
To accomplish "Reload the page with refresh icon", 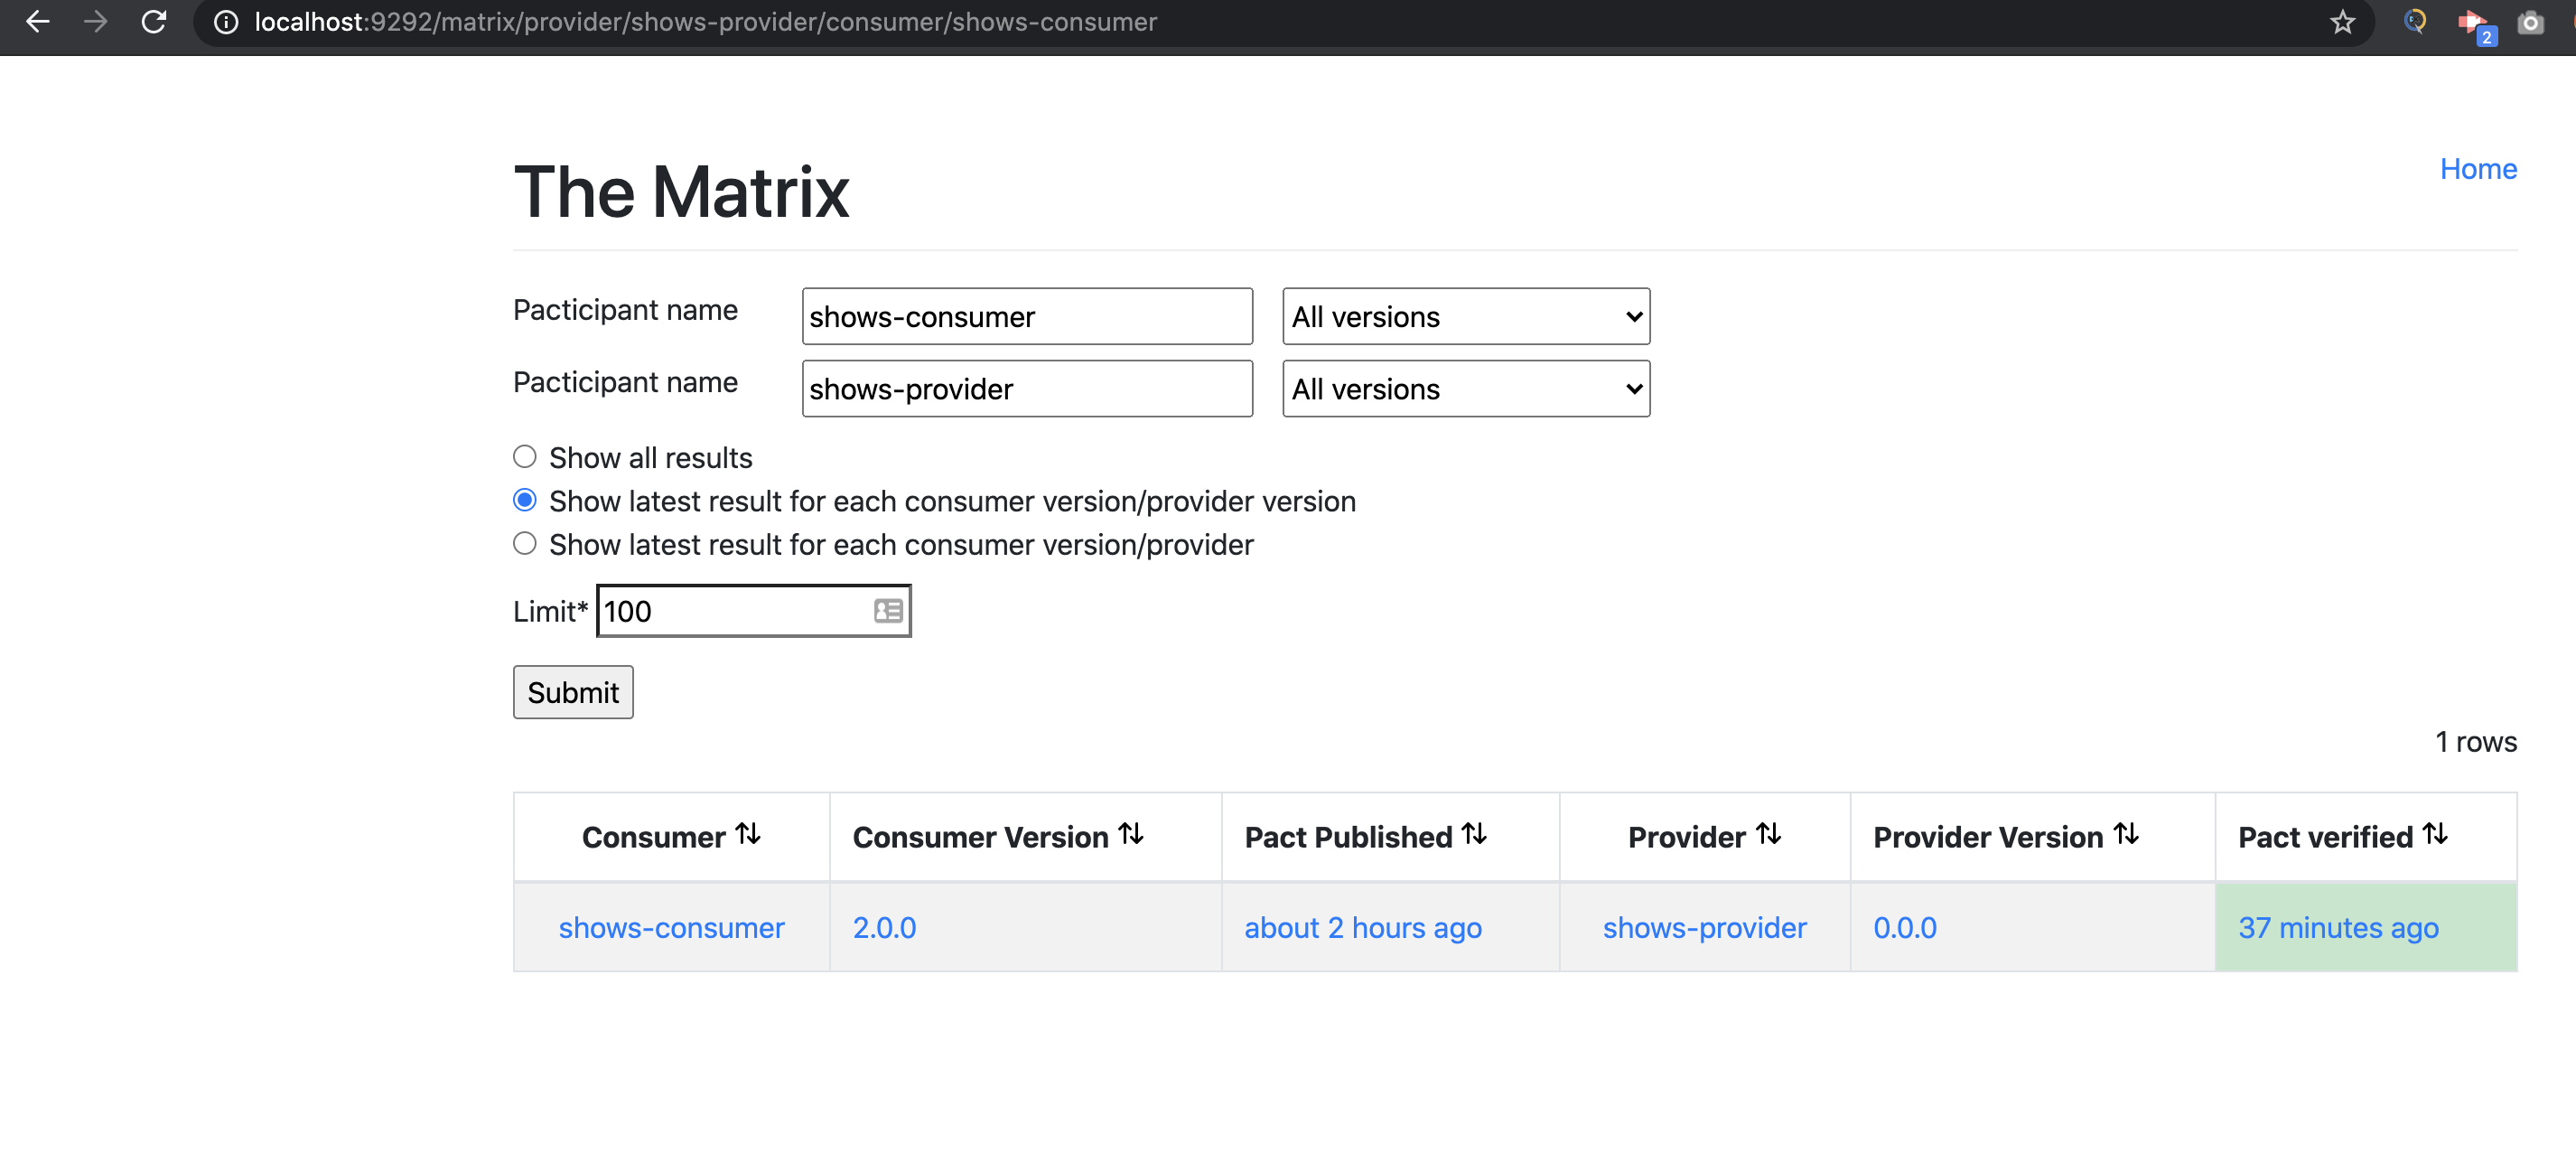I will 154,22.
